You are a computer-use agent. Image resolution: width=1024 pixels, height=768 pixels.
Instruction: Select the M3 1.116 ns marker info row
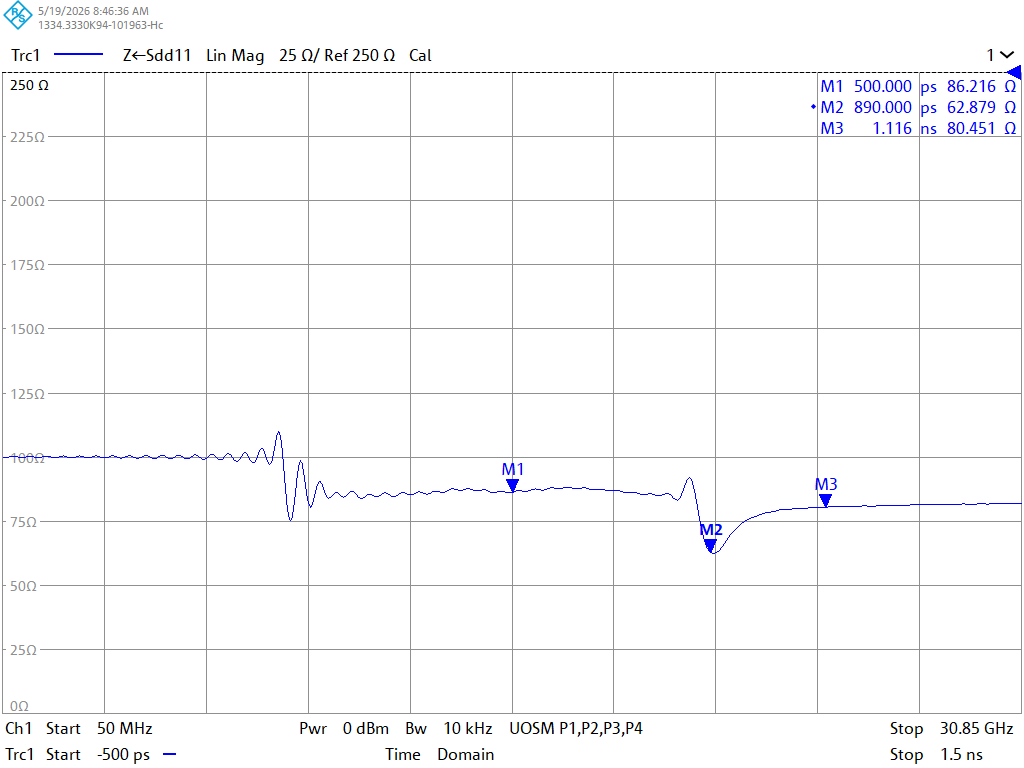(x=918, y=128)
